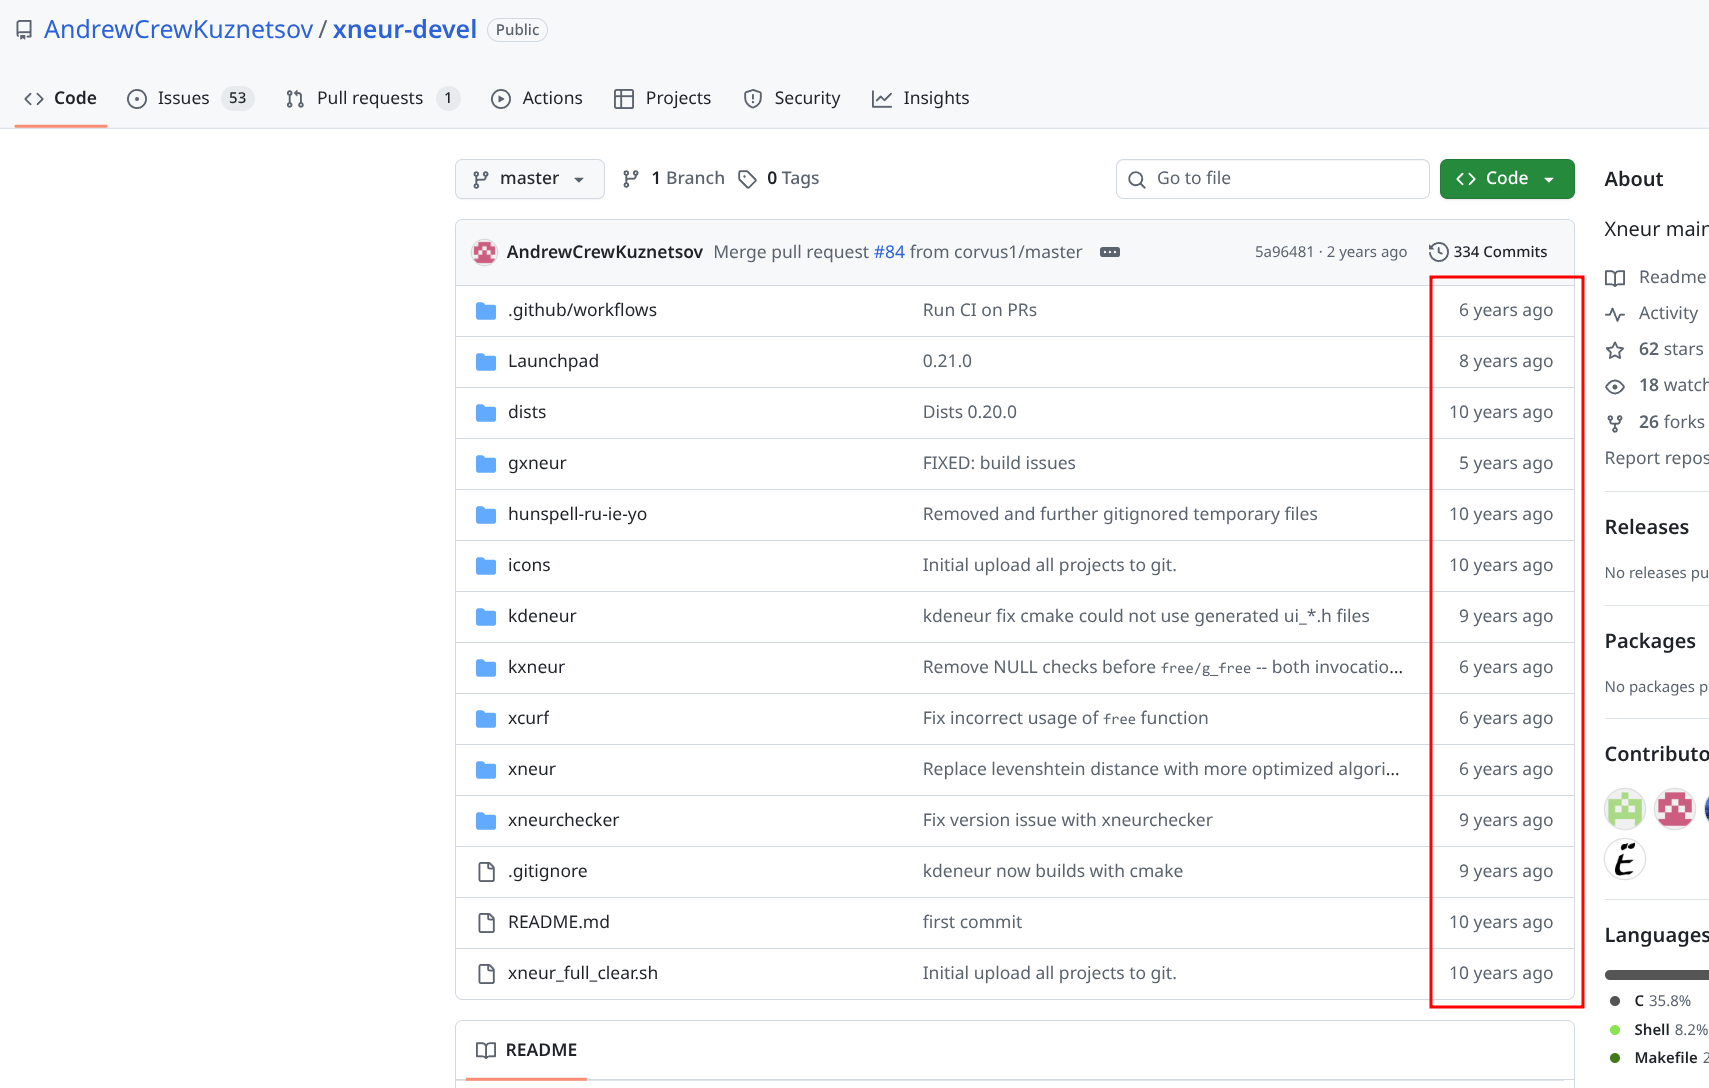
Task: Click the Releases heading in the sidebar
Action: click(1647, 527)
